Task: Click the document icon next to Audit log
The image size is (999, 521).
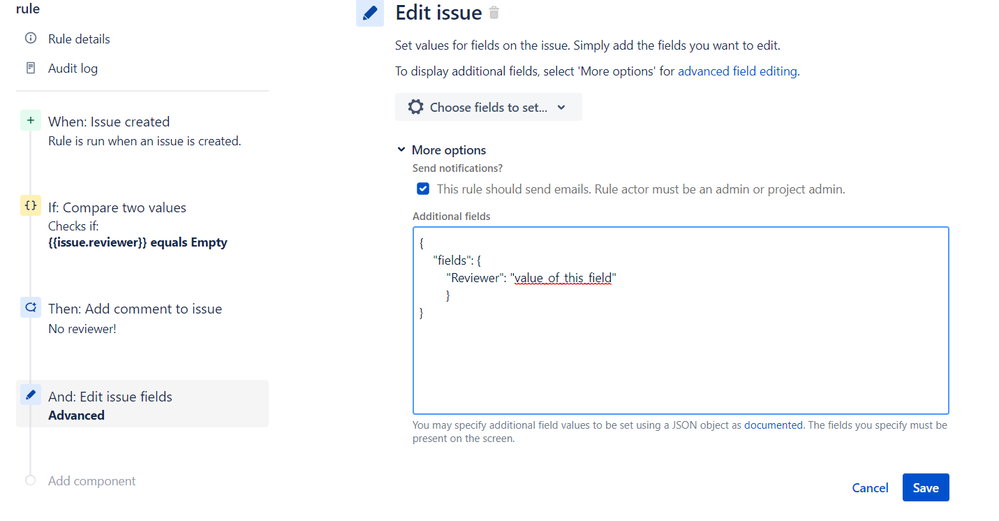Action: [x=31, y=68]
